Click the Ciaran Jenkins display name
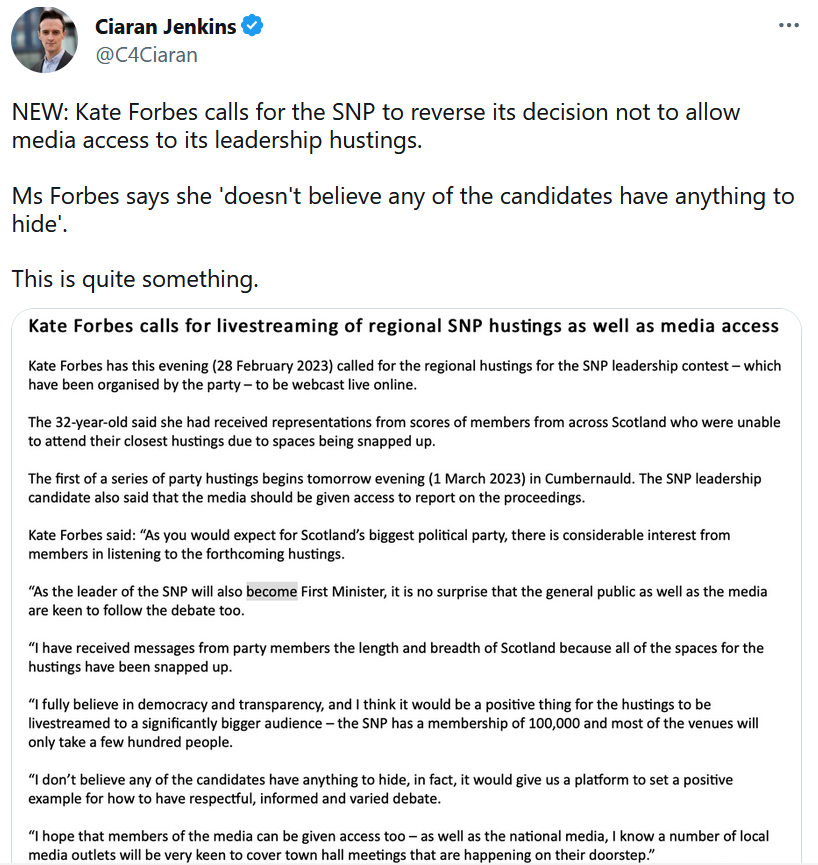Image resolution: width=818 pixels, height=865 pixels. point(165,26)
